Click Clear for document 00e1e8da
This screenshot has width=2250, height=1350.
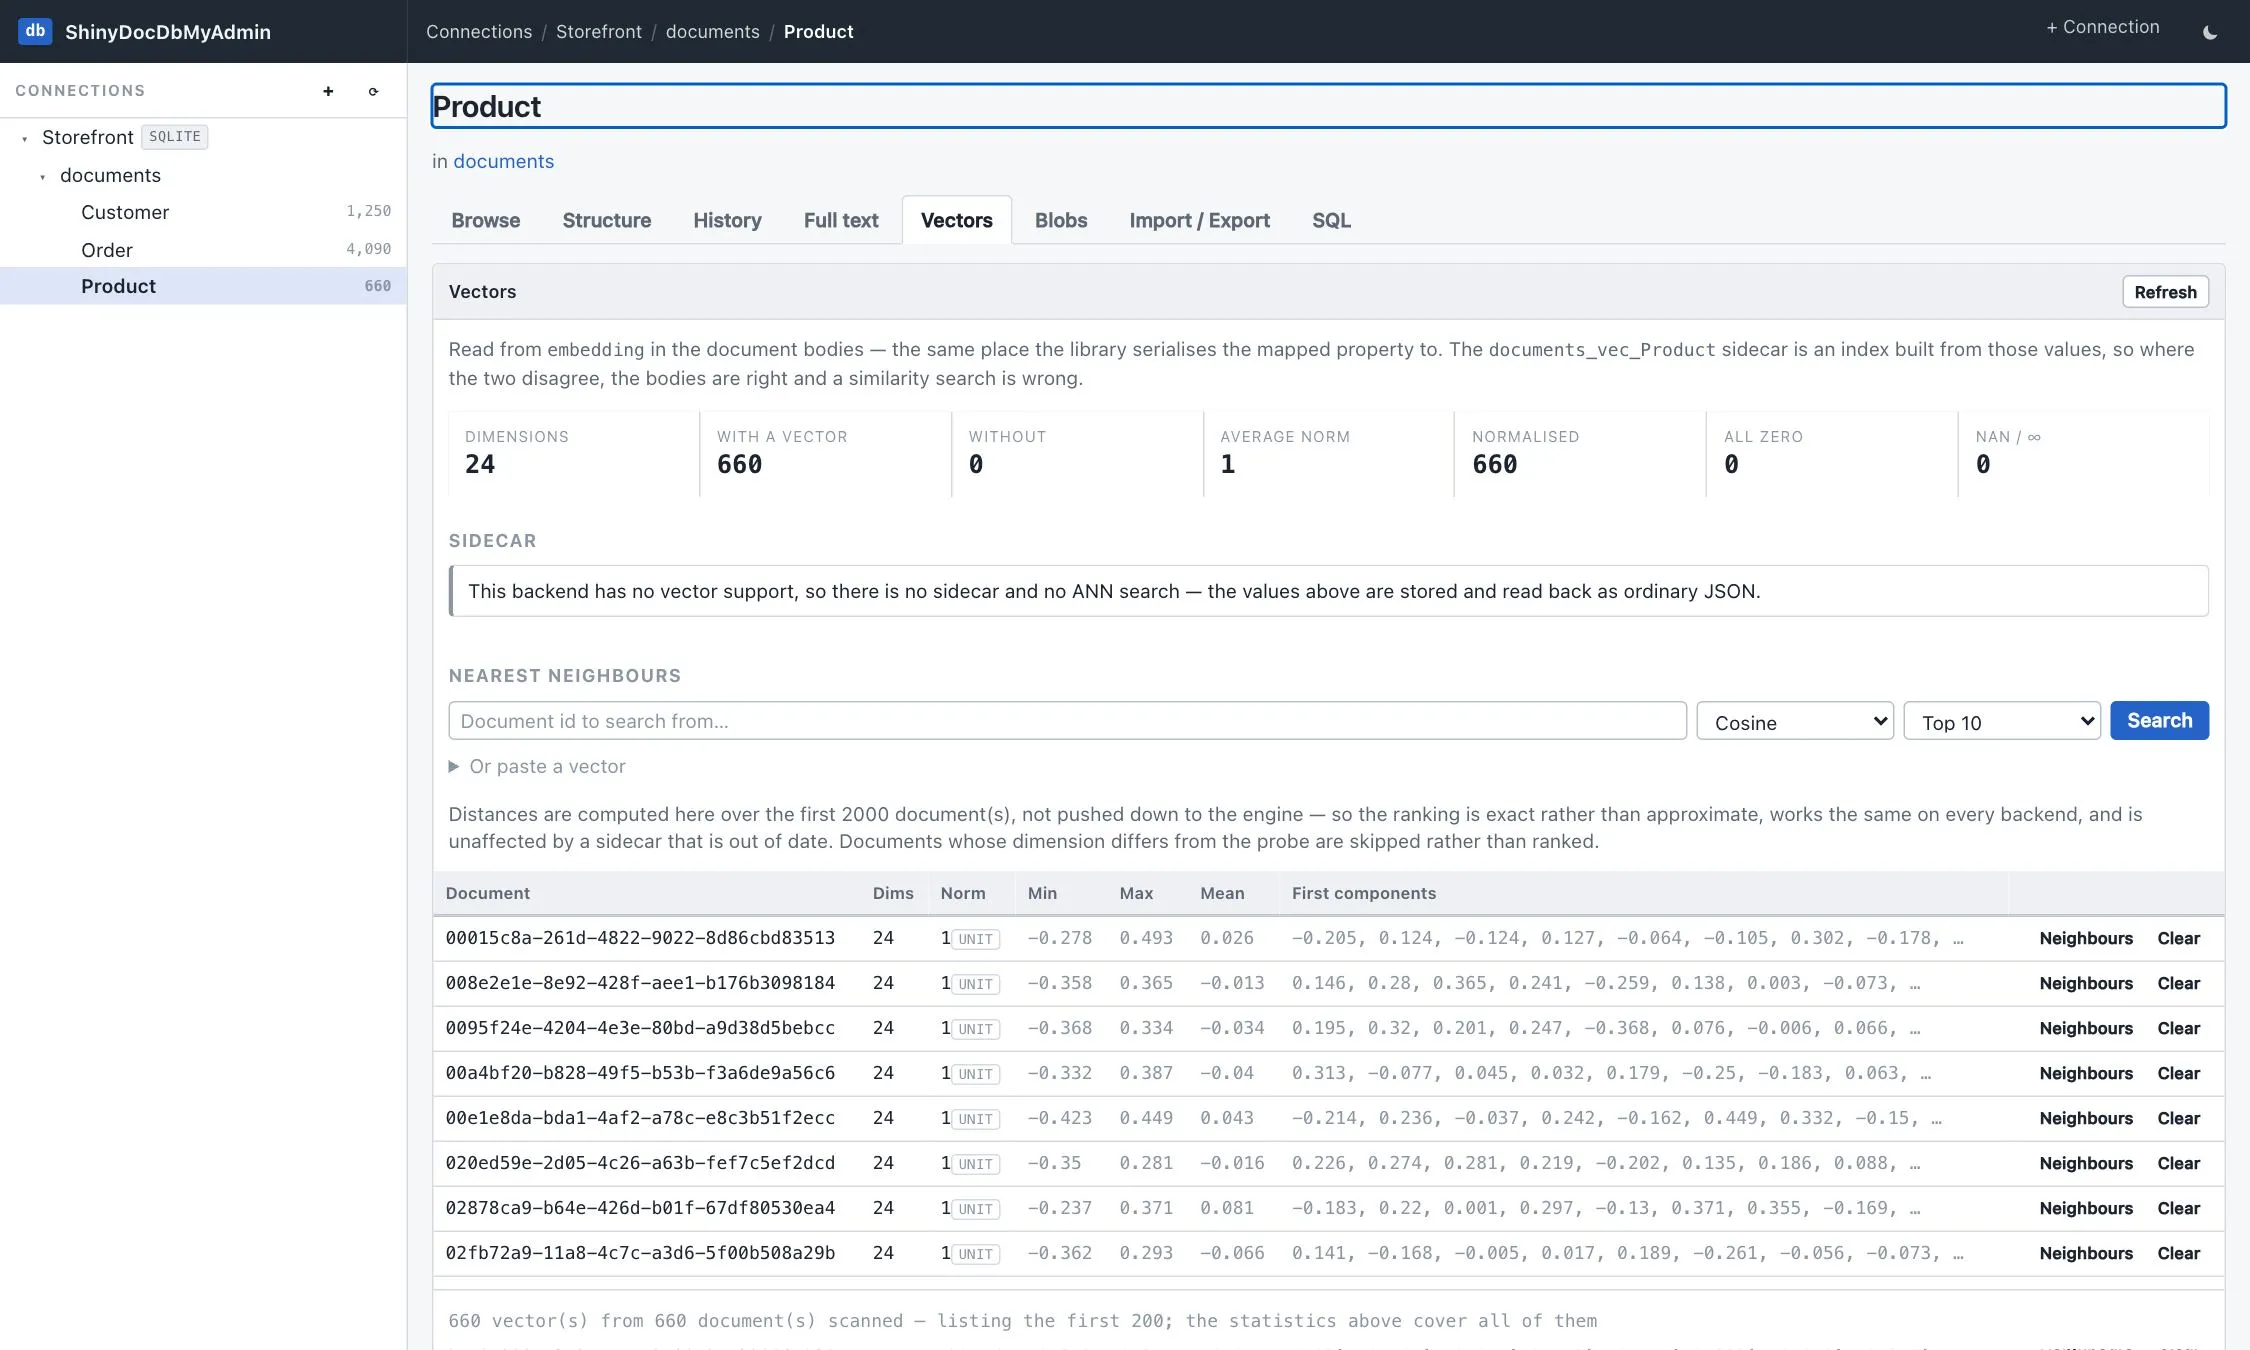pyautogui.click(x=2178, y=1118)
